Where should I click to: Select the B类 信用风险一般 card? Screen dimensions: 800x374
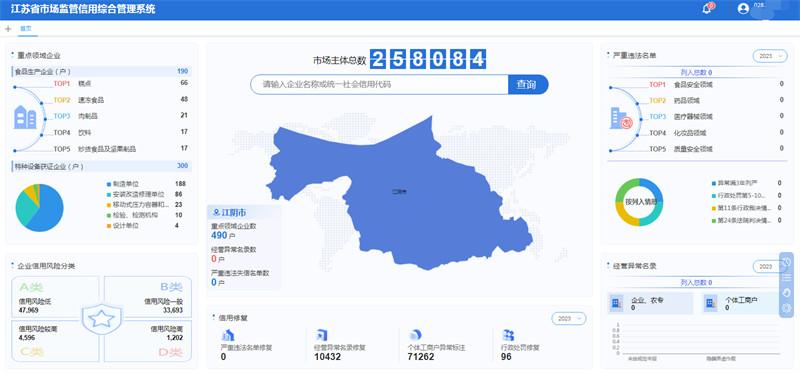coord(148,297)
